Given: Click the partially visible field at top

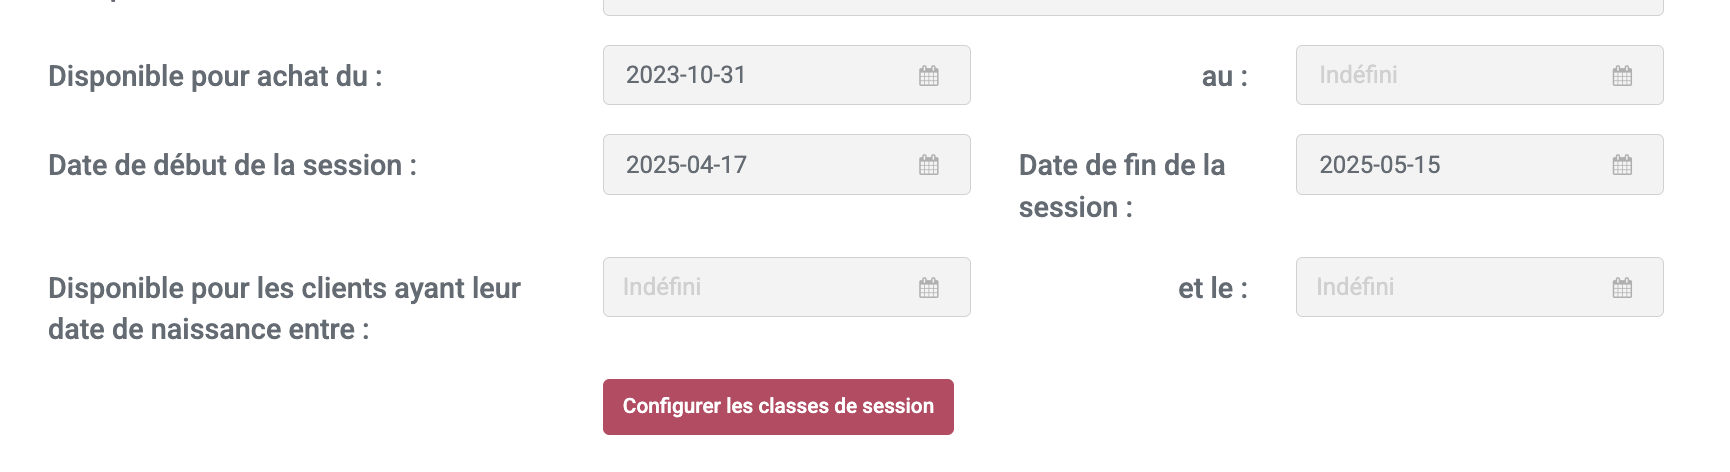Looking at the screenshot, I should coord(1132,8).
